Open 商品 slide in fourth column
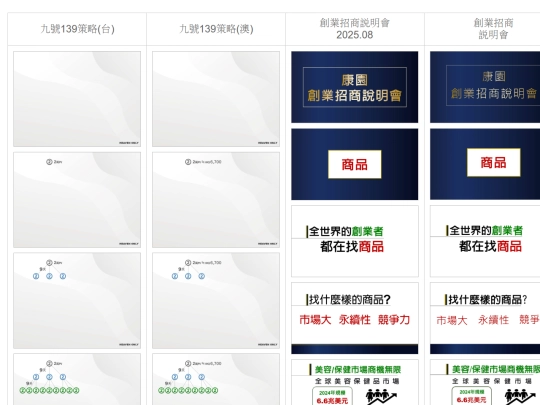Screen dimensions: 540x405 point(485,164)
